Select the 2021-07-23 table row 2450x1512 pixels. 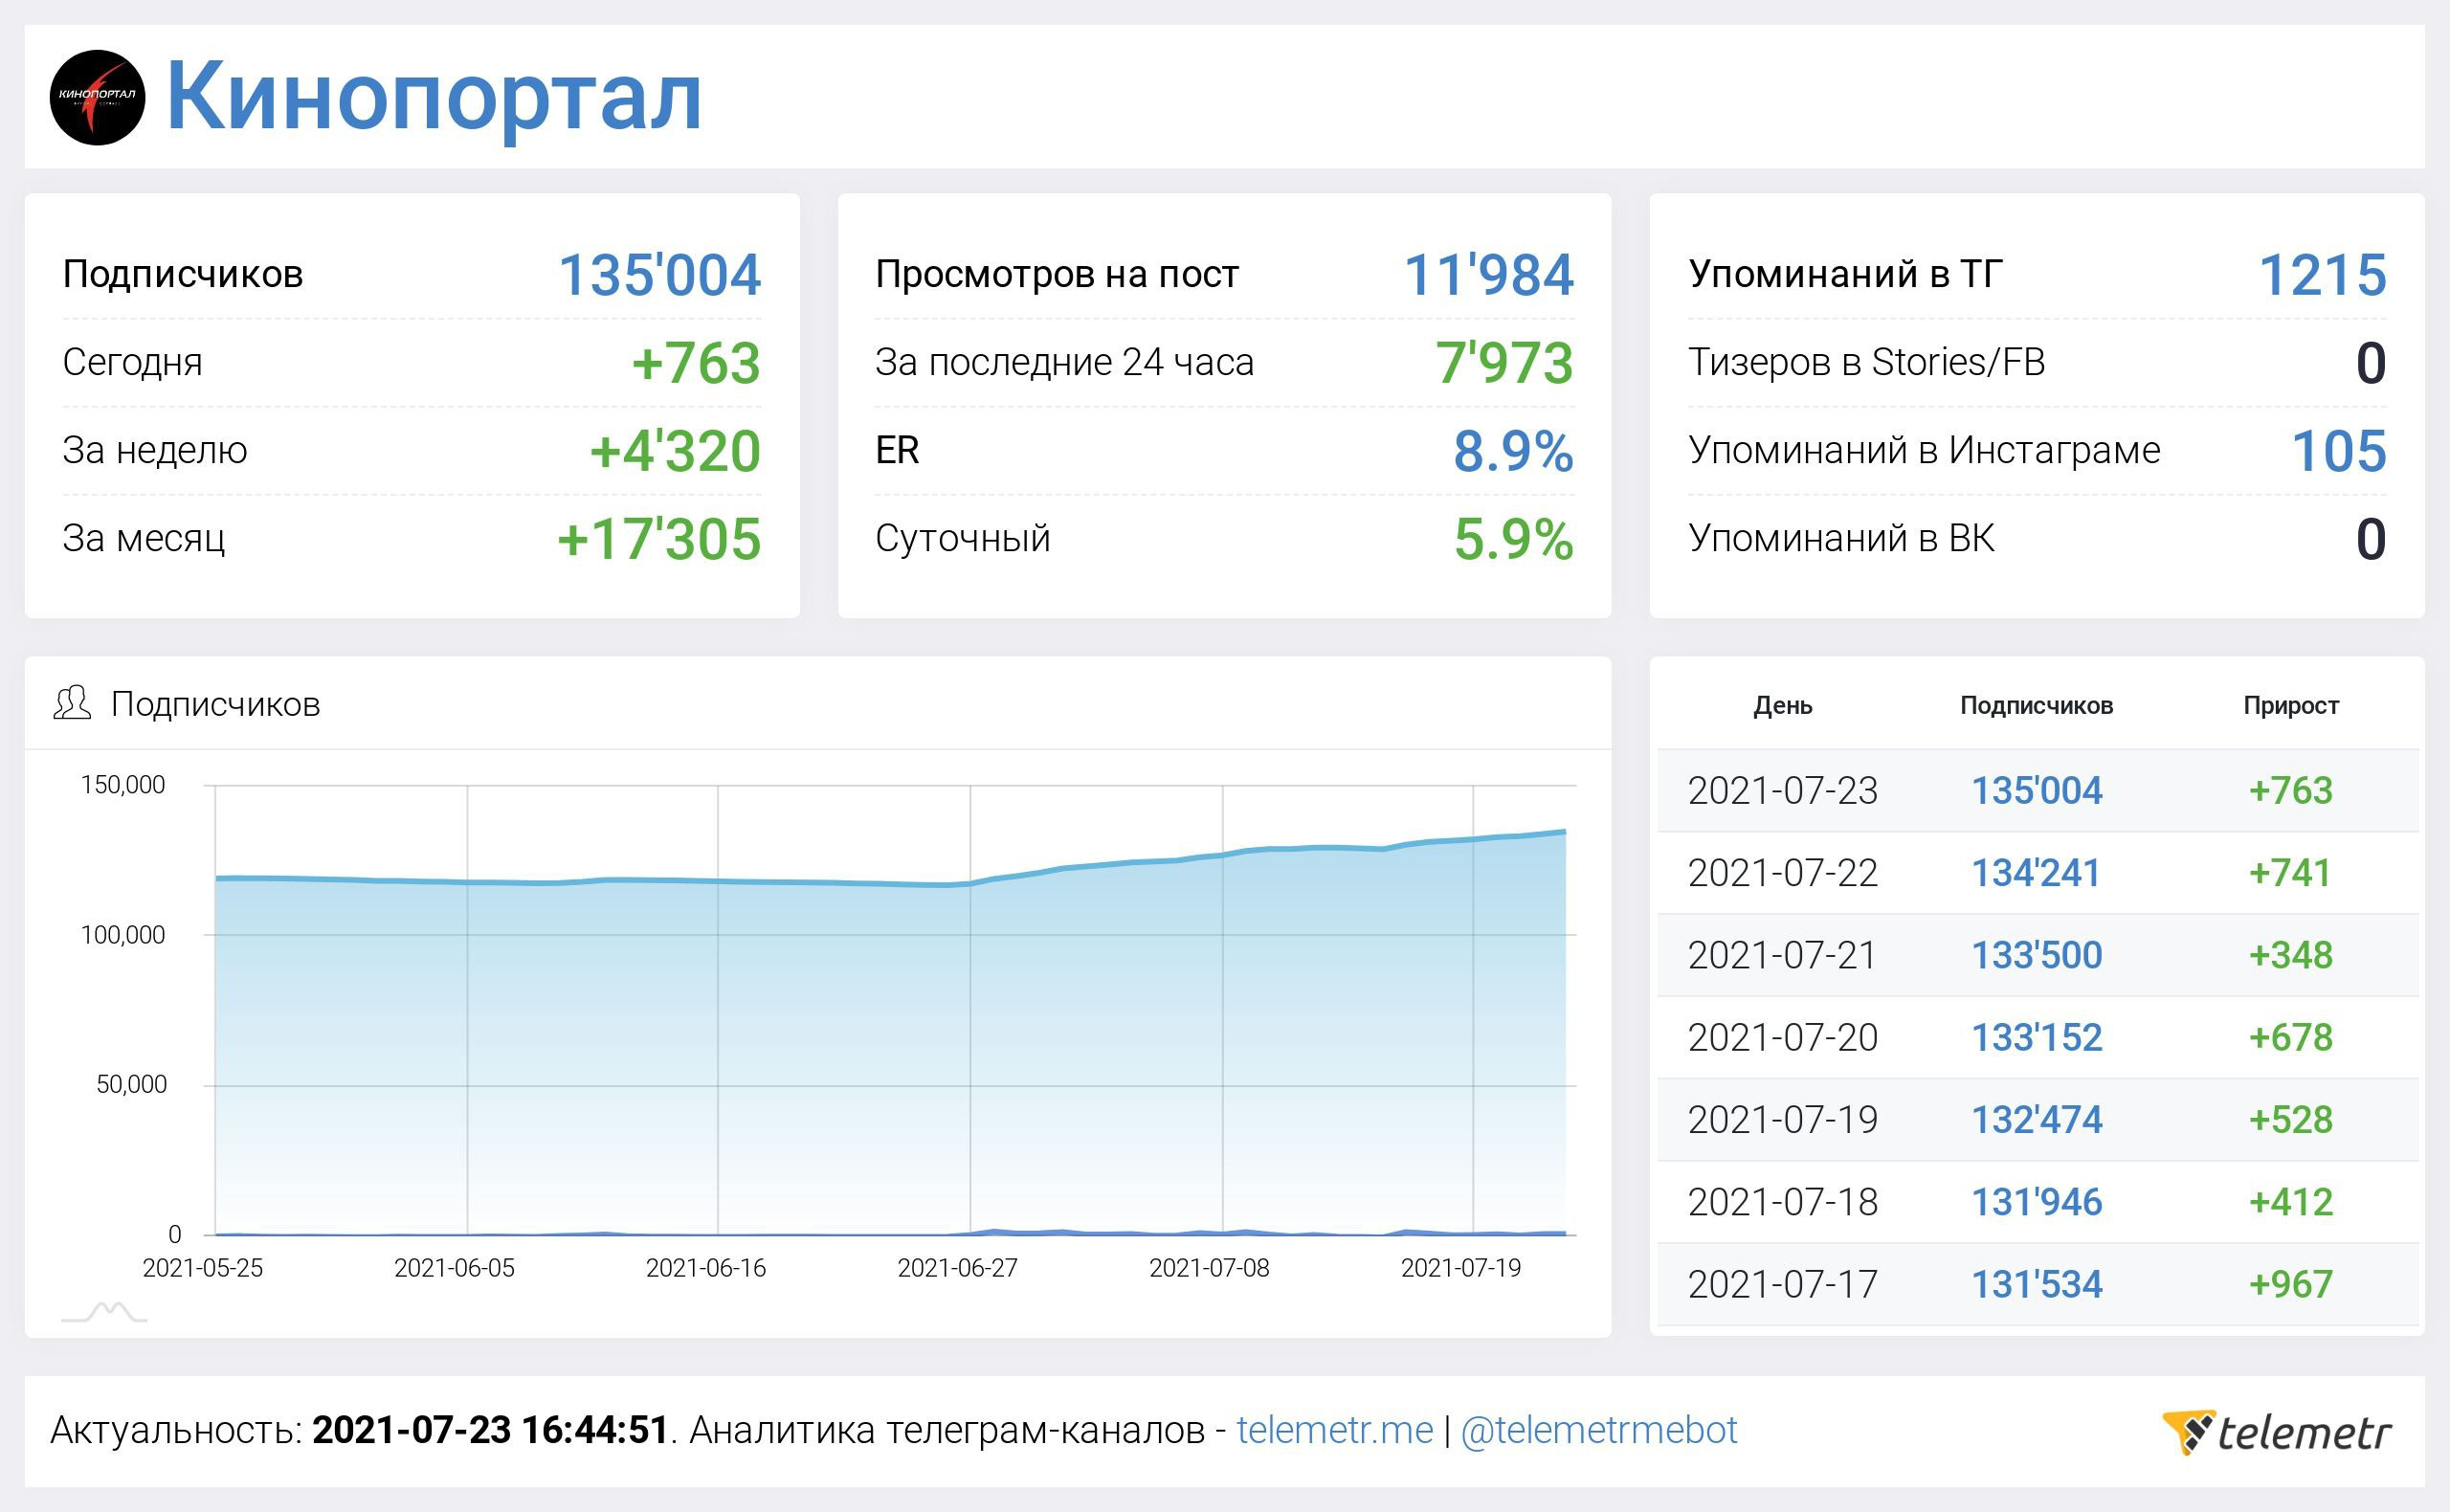(x=1782, y=791)
